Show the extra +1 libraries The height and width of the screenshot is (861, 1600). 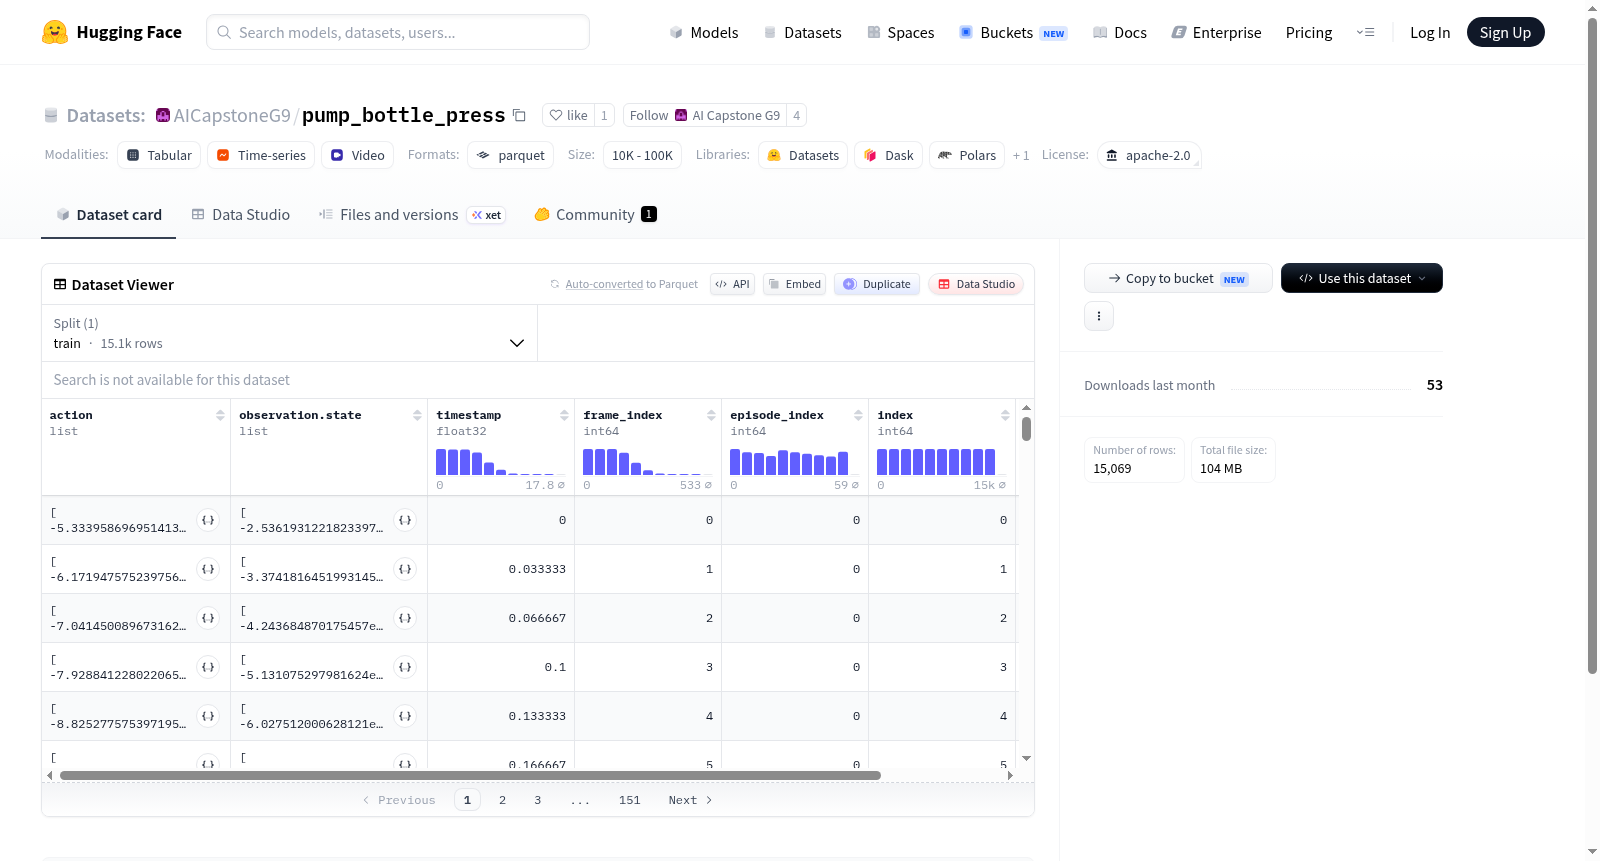1021,155
